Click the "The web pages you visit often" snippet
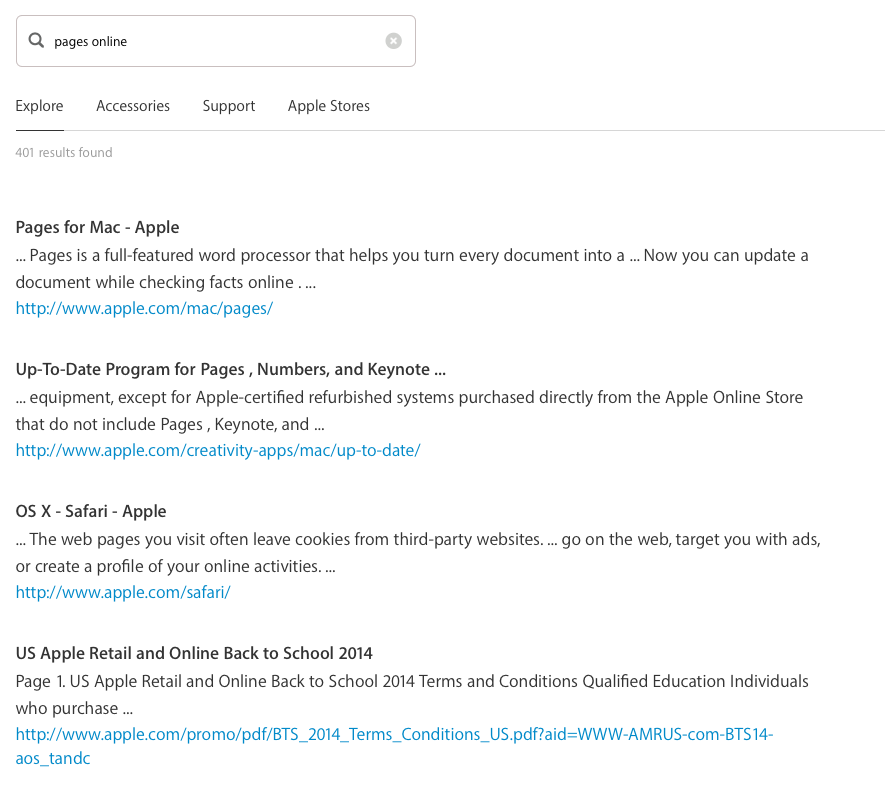885x788 pixels. click(418, 553)
